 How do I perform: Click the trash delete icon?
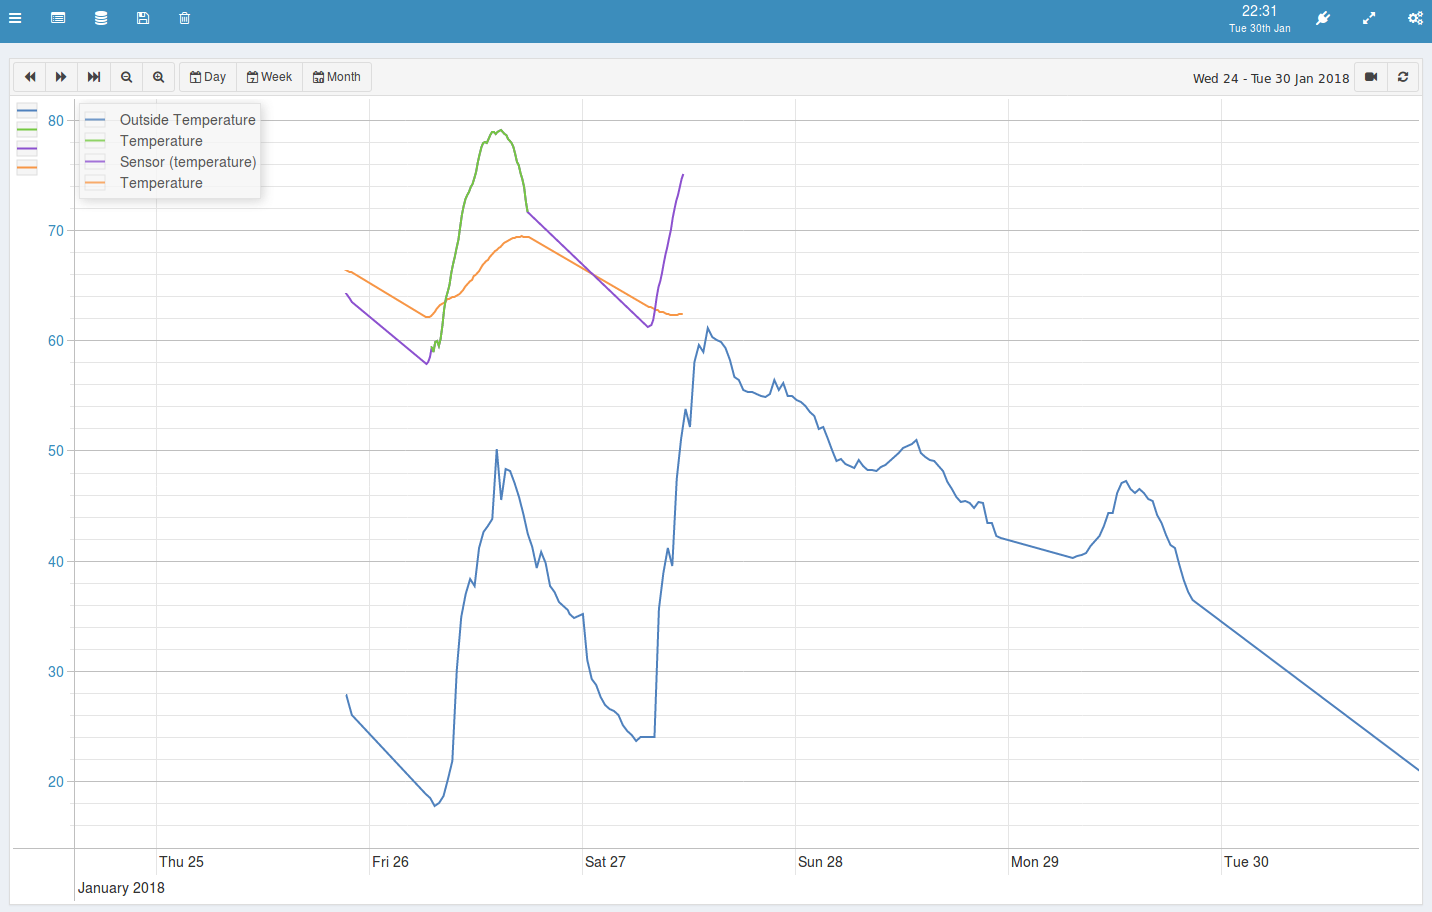(185, 18)
